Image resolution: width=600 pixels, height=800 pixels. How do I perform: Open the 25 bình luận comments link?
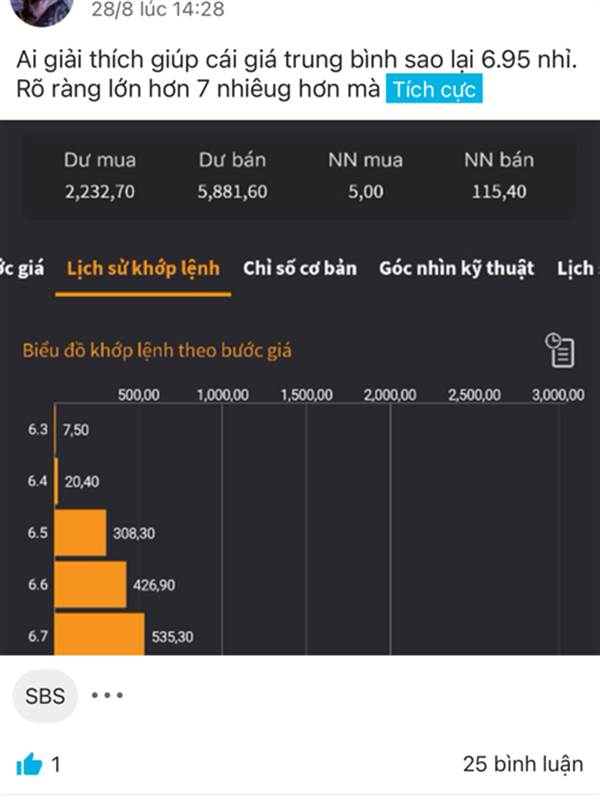tap(522, 764)
